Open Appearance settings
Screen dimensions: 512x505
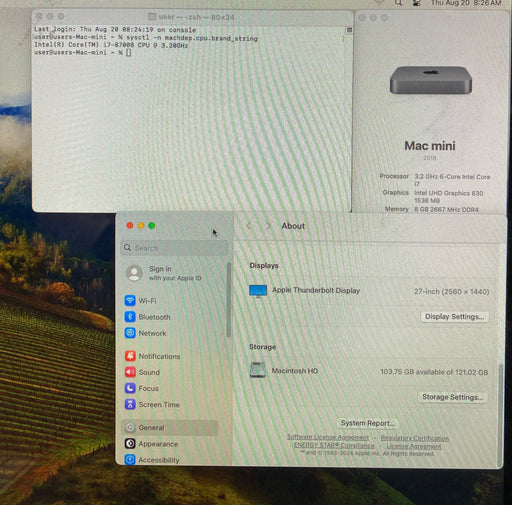151,444
